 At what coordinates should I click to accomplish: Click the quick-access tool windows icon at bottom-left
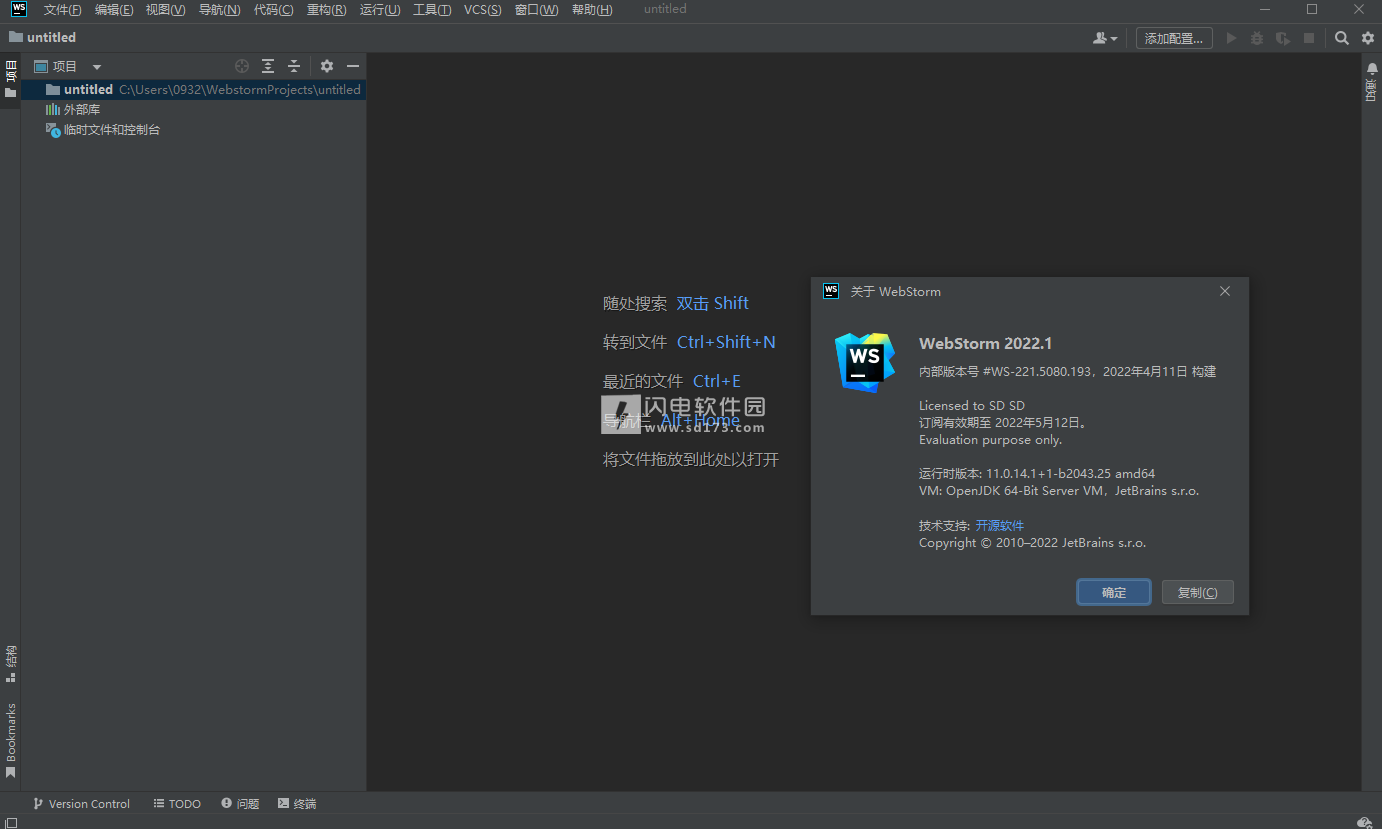[11, 822]
